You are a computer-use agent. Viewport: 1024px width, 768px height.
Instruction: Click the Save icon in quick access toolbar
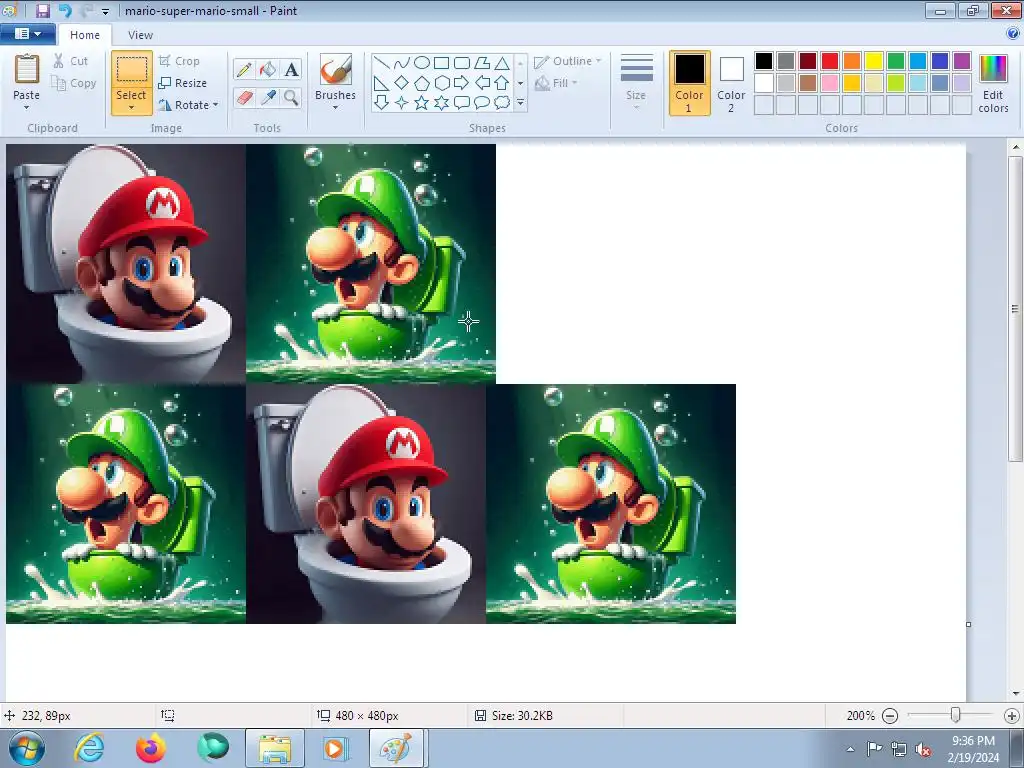click(42, 10)
